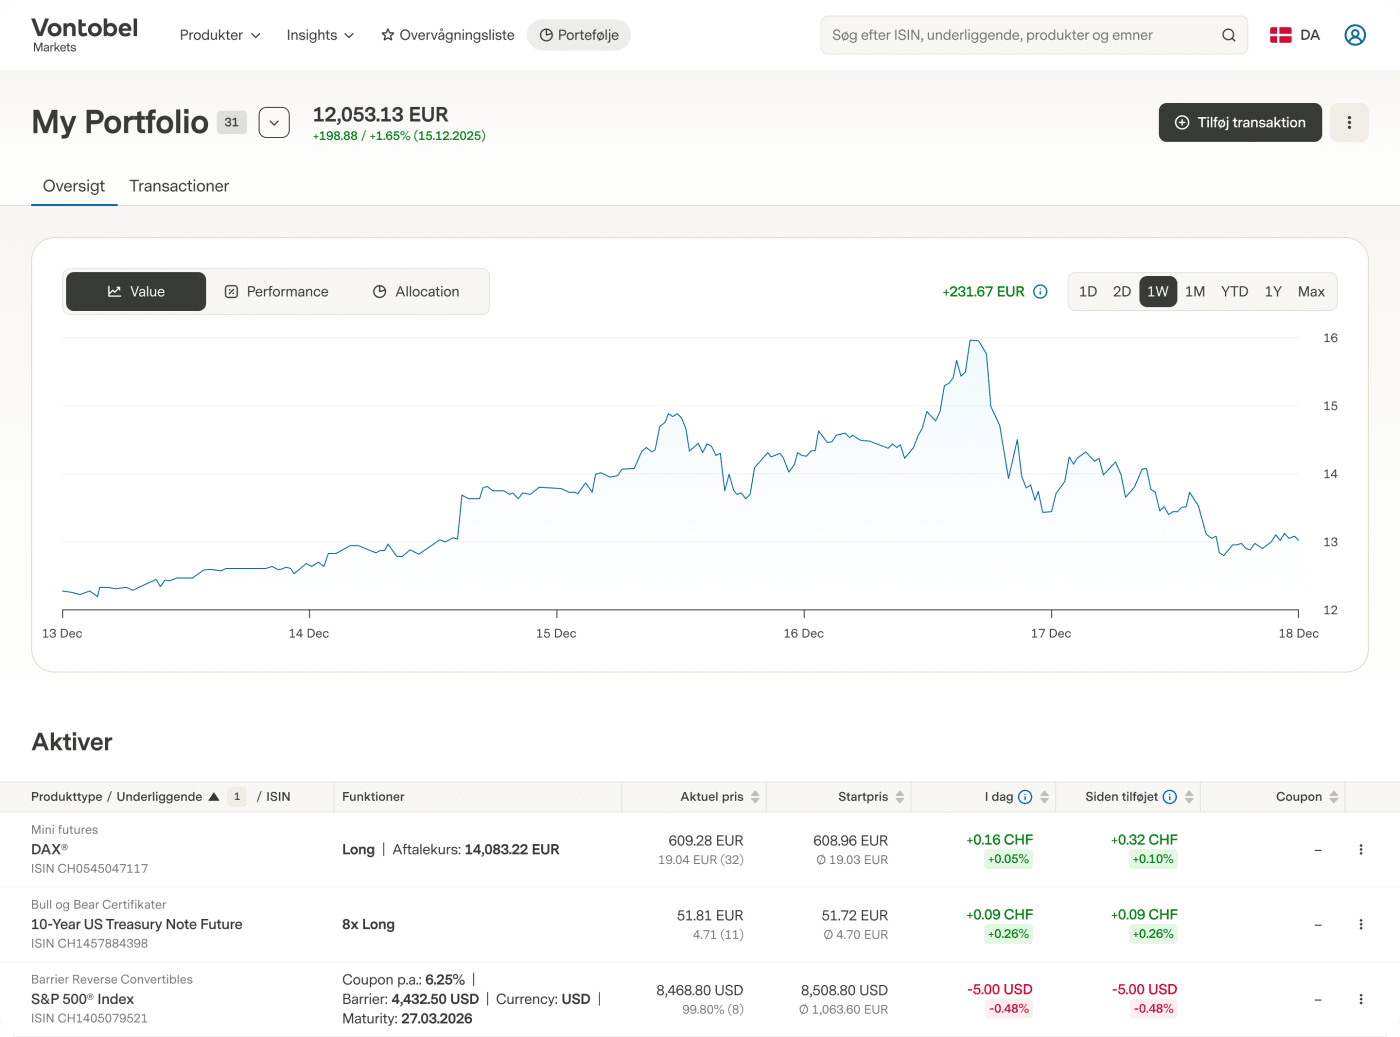The image size is (1400, 1037).
Task: Open the DAX® product link
Action: point(49,849)
